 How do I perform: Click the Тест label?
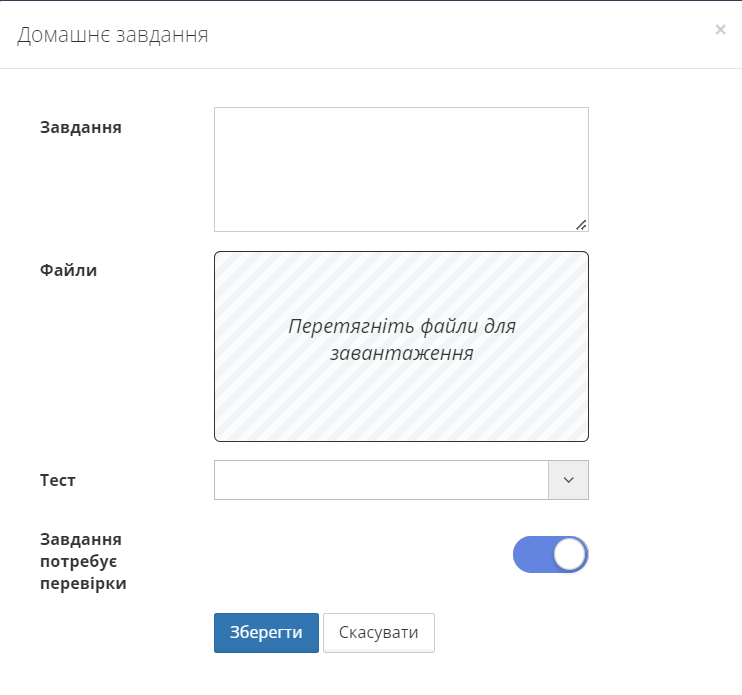point(58,480)
